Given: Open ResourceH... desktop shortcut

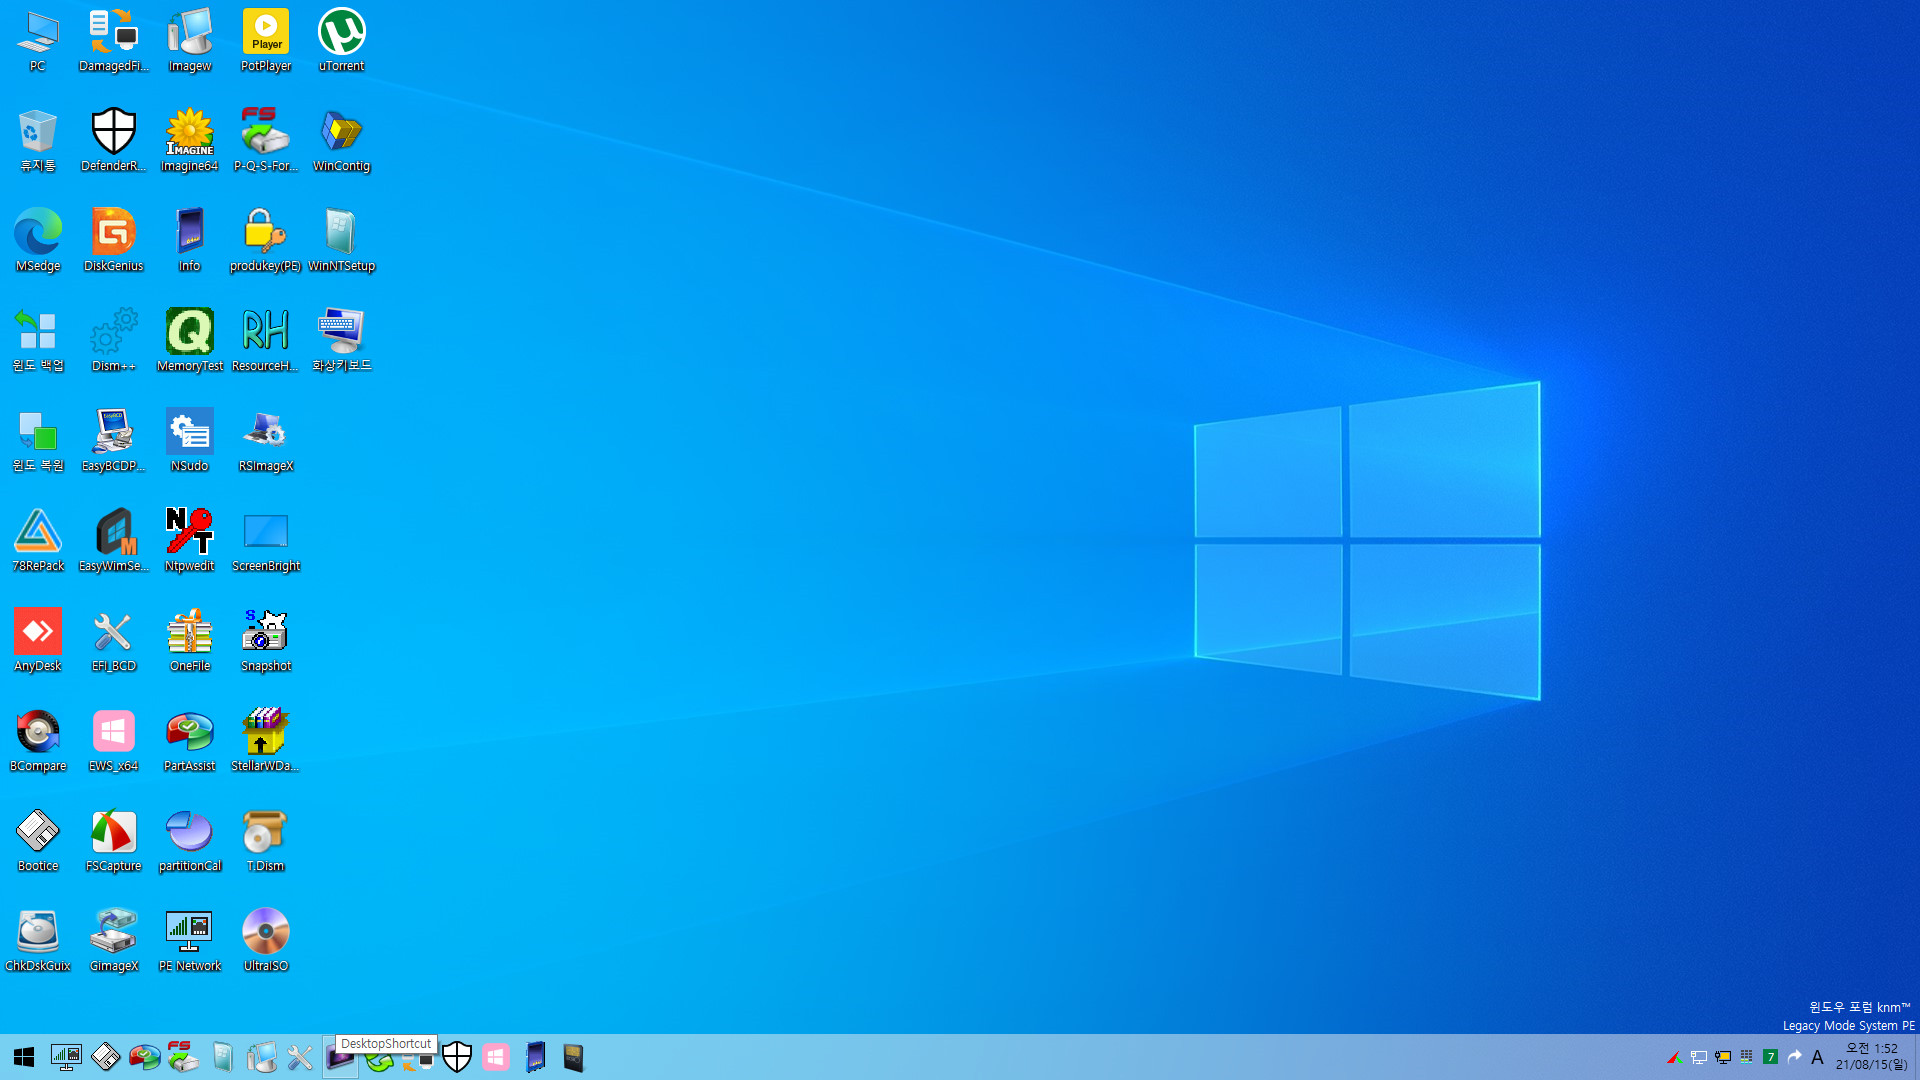Looking at the screenshot, I should tap(266, 341).
